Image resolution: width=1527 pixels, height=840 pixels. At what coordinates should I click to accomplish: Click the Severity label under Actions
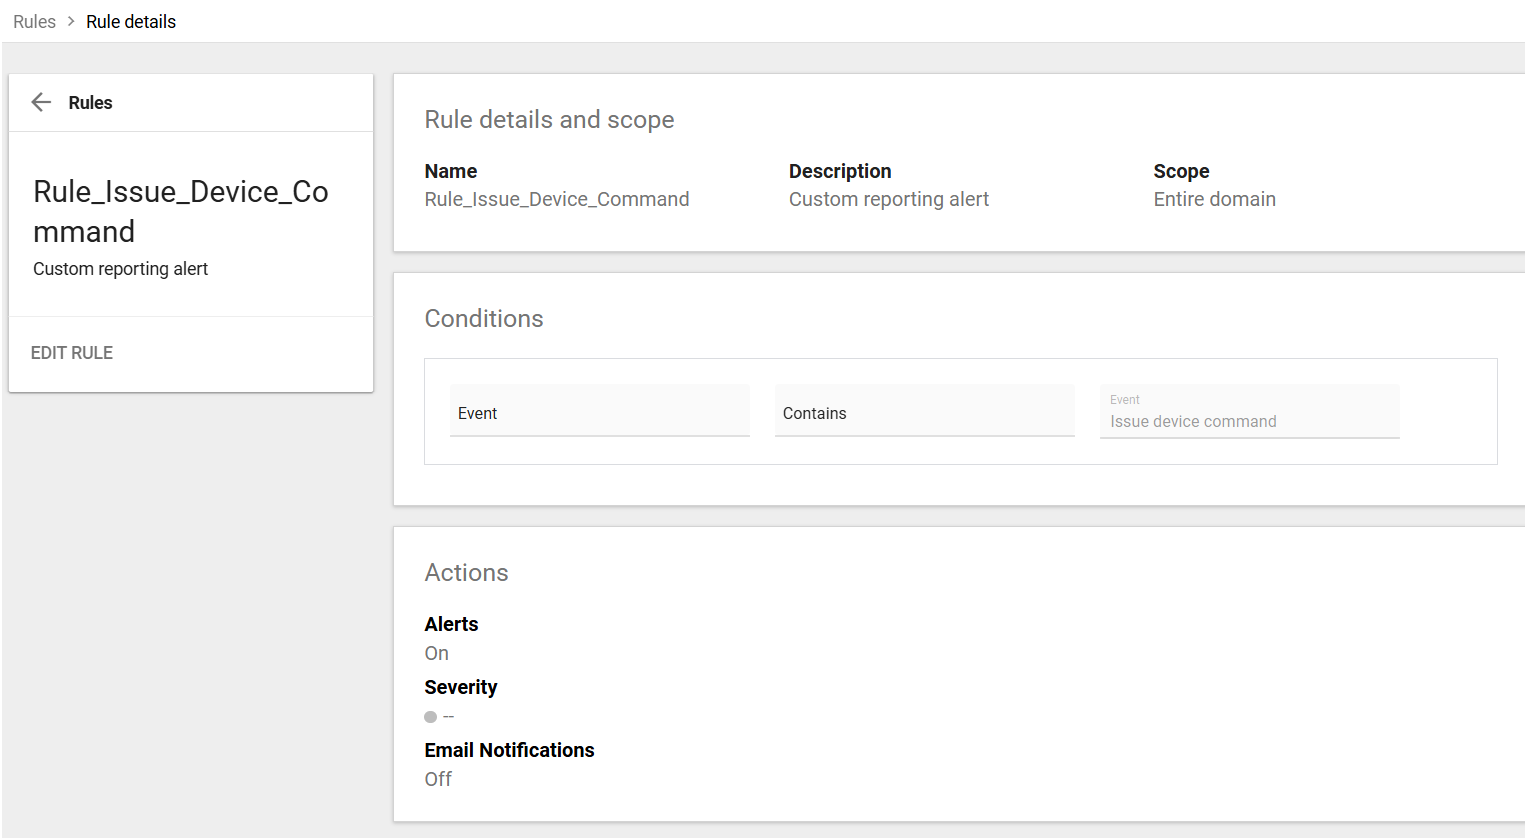tap(460, 687)
